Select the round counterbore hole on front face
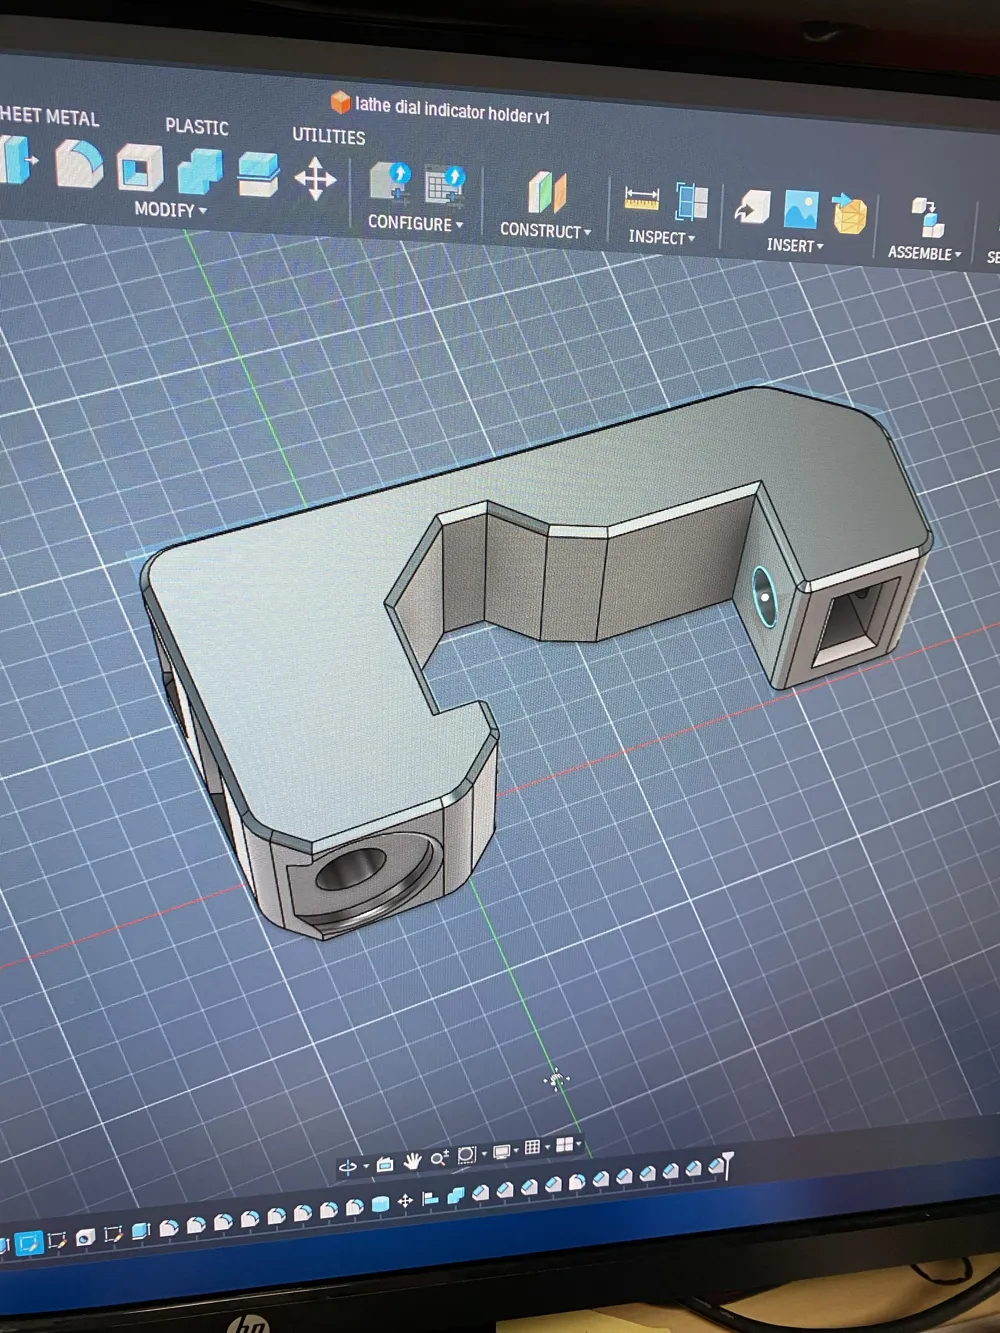 click(x=352, y=871)
